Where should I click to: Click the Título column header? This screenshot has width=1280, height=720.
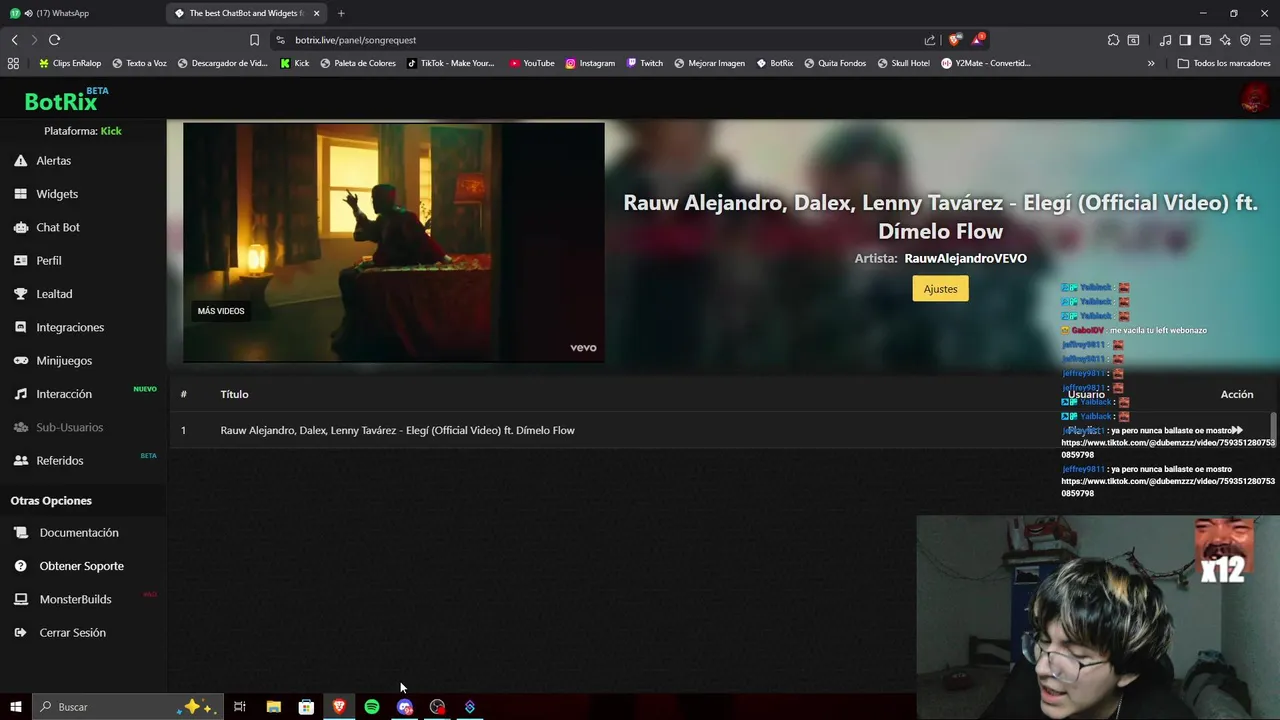pyautogui.click(x=234, y=394)
